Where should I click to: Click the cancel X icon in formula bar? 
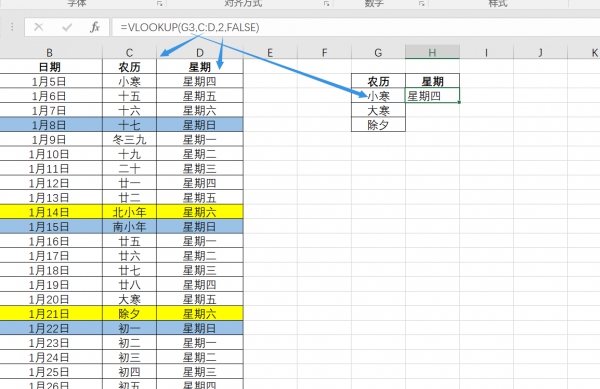coord(38,27)
